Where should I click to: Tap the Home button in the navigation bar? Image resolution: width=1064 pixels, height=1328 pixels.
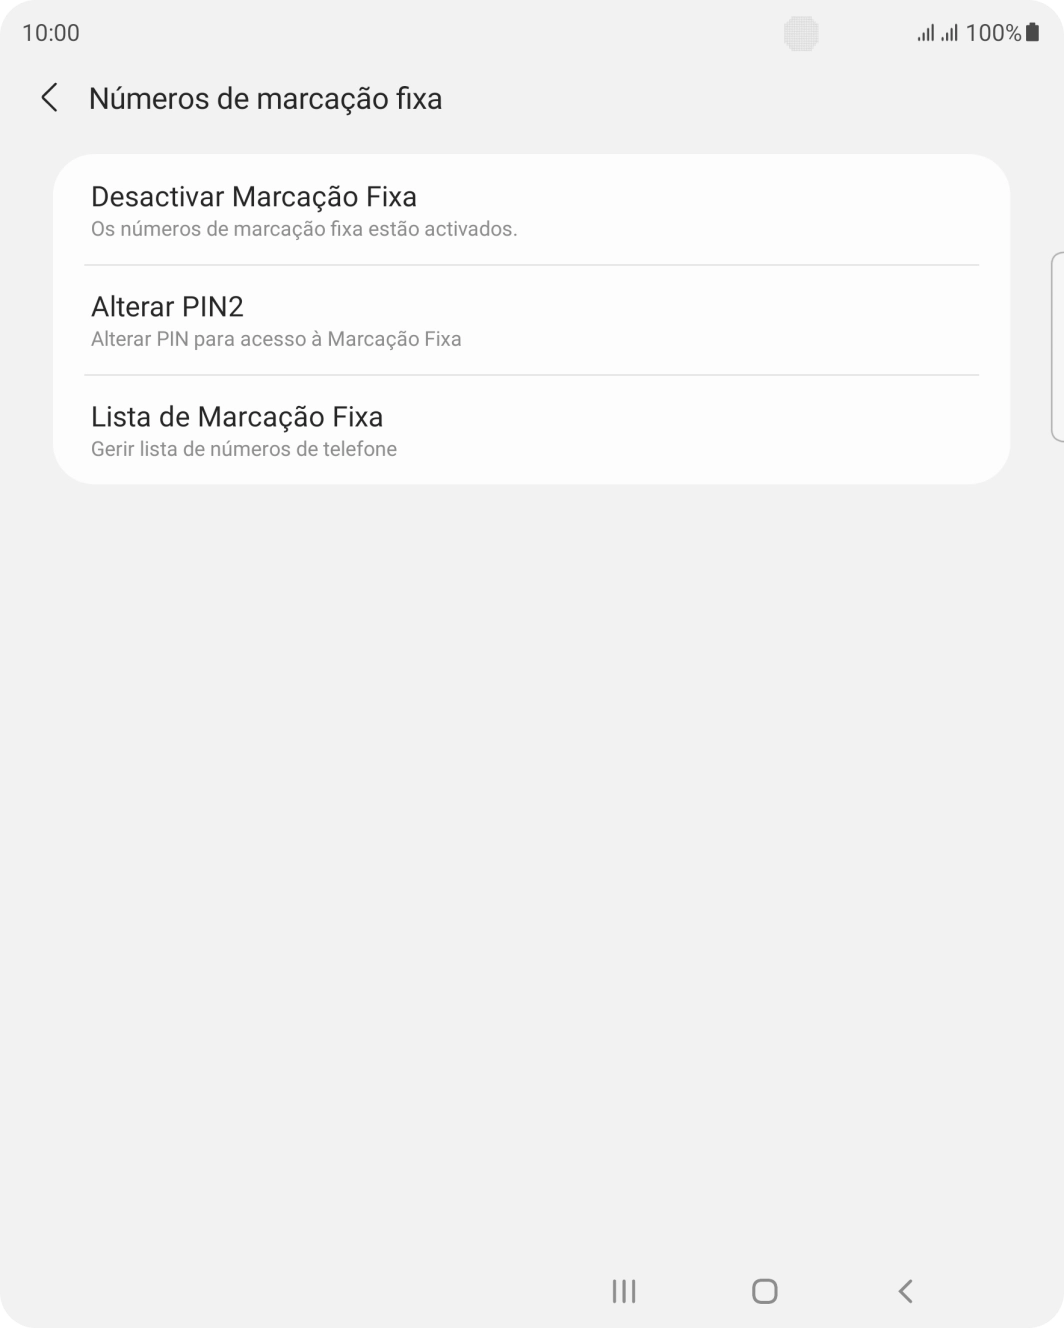pos(763,1291)
